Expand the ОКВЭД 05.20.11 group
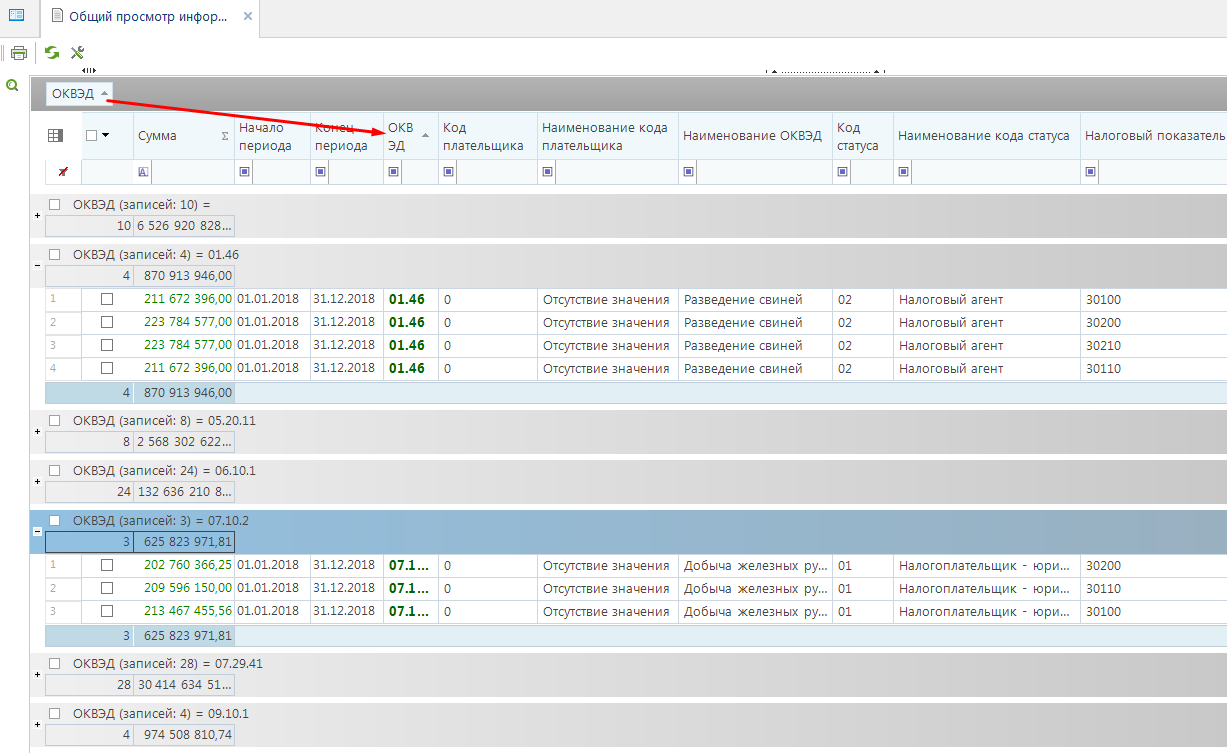The height and width of the screenshot is (753, 1227). click(37, 431)
